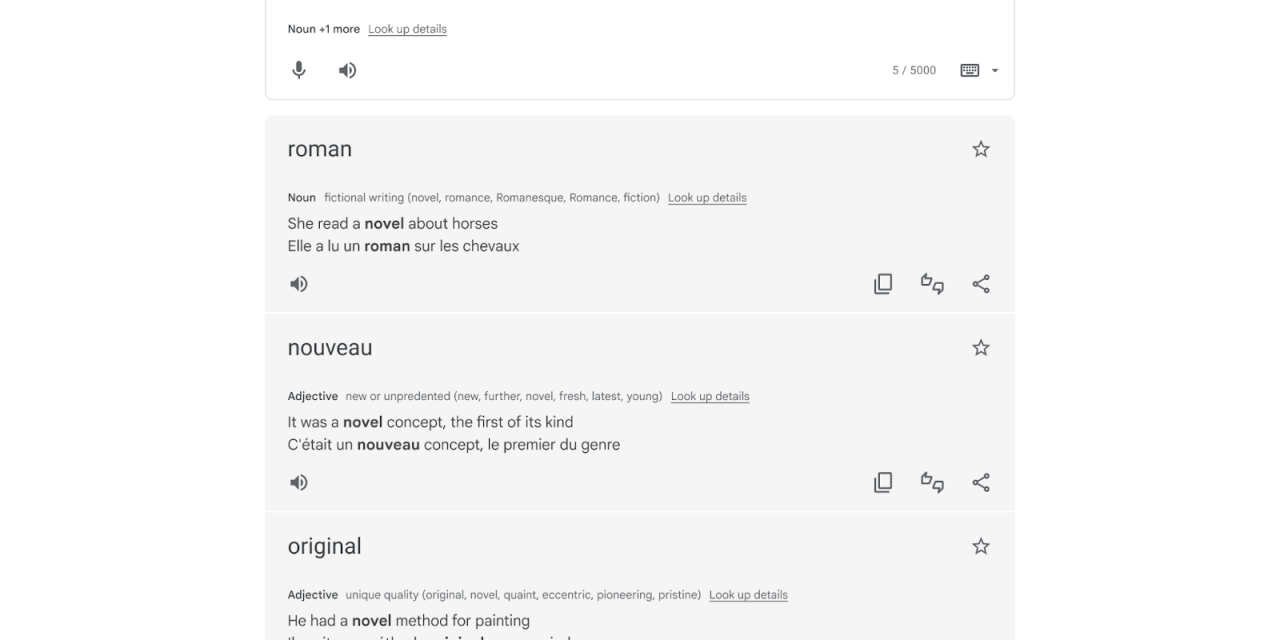Viewport: 1280px width, 640px height.
Task: Click the 'nouveau' translation heading
Action: (330, 348)
